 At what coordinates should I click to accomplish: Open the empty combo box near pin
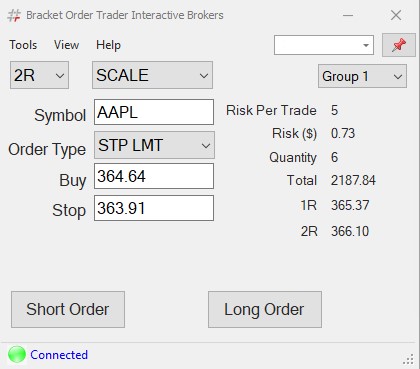click(324, 45)
